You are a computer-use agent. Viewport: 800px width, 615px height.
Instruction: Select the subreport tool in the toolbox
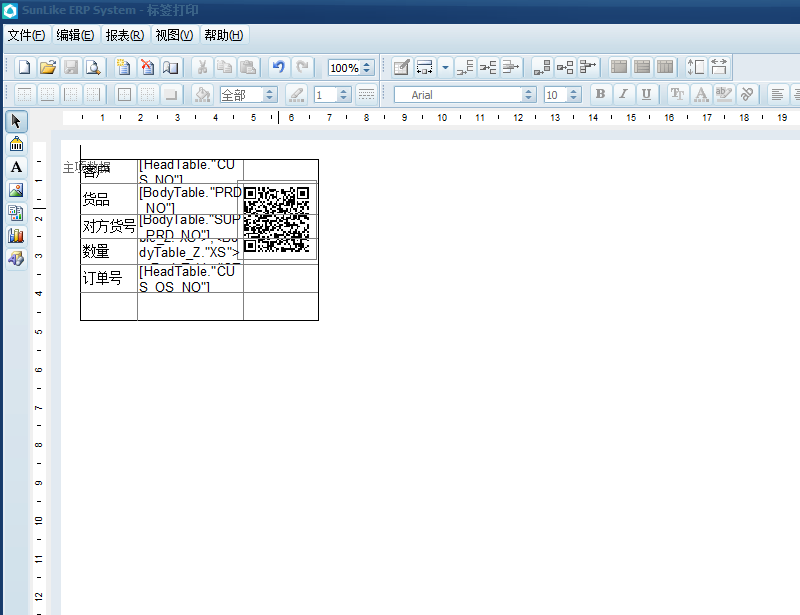[x=16, y=213]
